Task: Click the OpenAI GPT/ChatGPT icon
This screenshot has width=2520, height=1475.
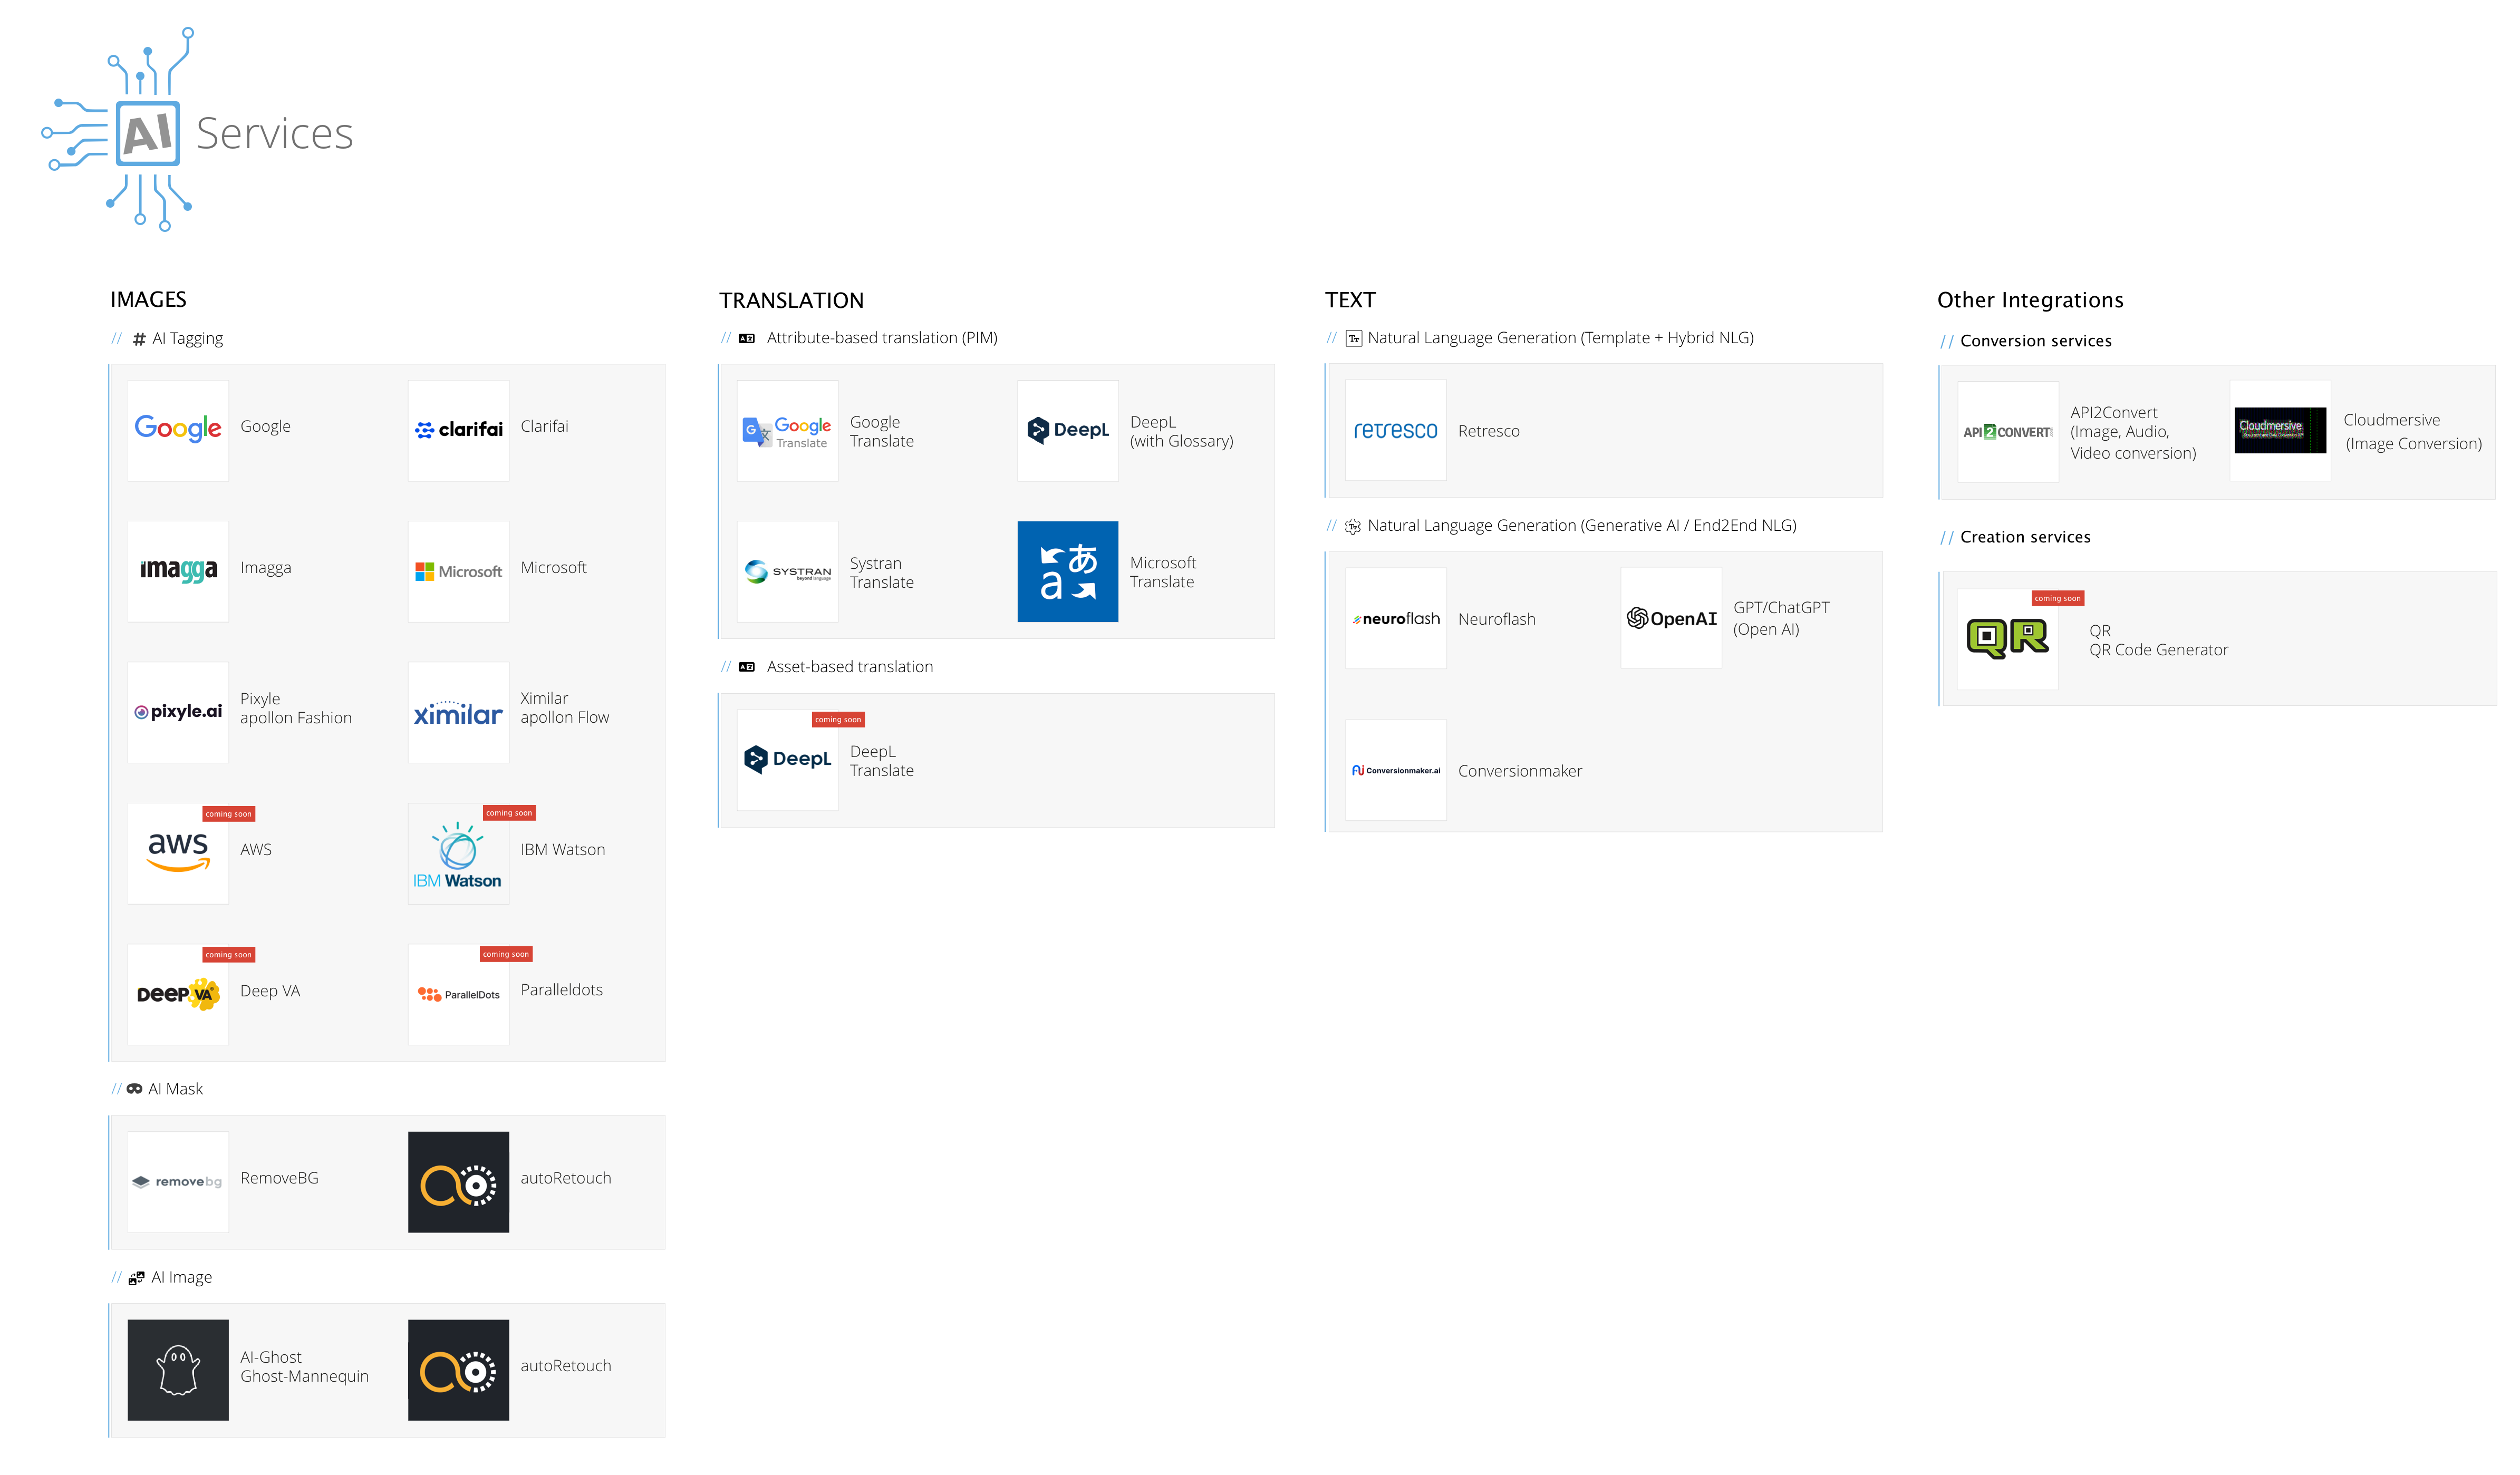Action: [1671, 618]
